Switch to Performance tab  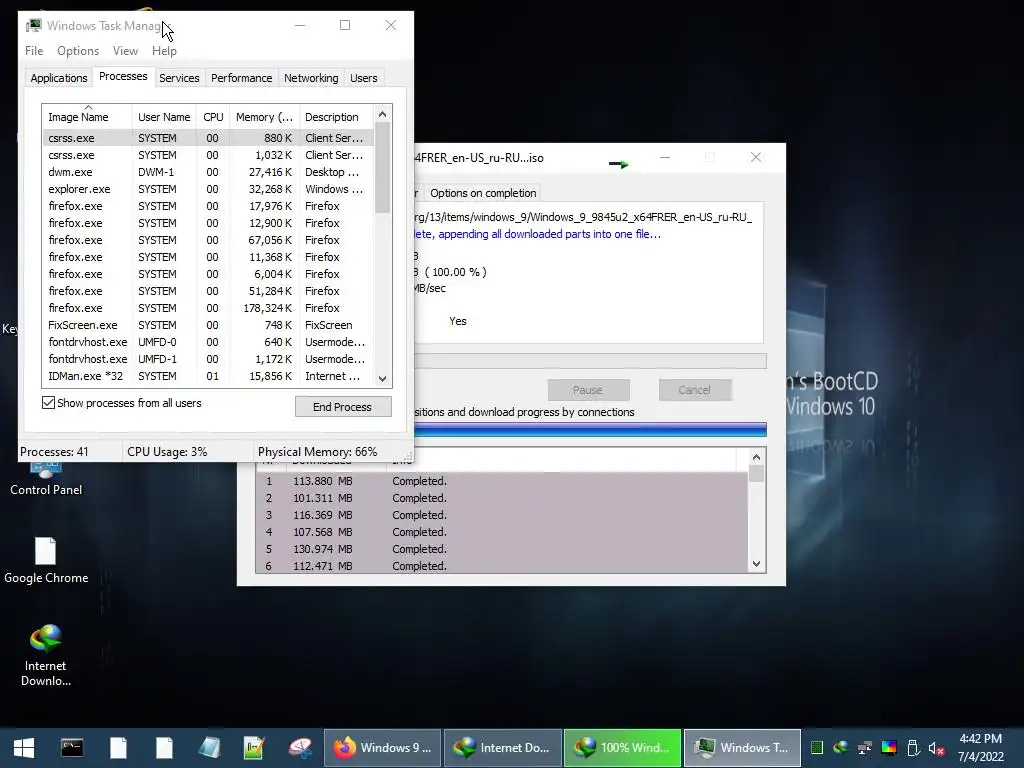pos(242,78)
